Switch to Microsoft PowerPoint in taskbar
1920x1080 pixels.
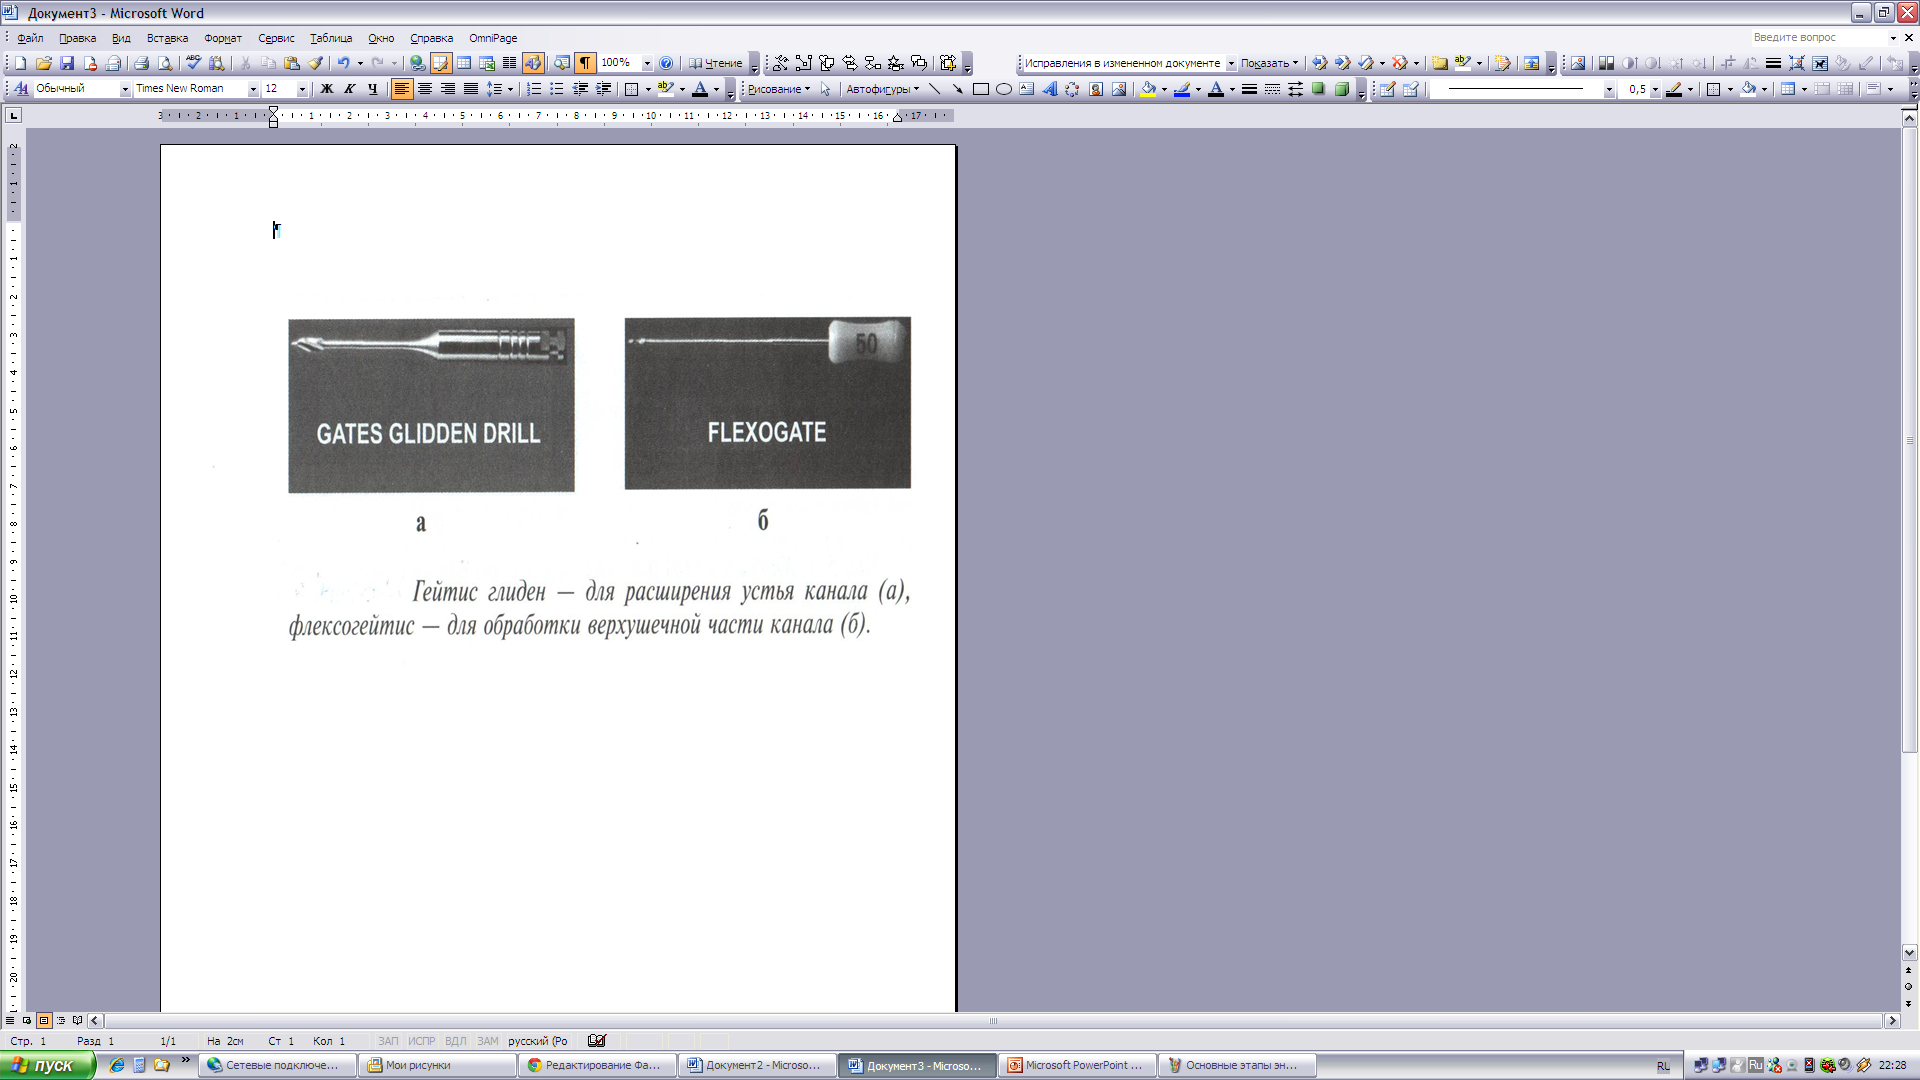pos(1076,1065)
